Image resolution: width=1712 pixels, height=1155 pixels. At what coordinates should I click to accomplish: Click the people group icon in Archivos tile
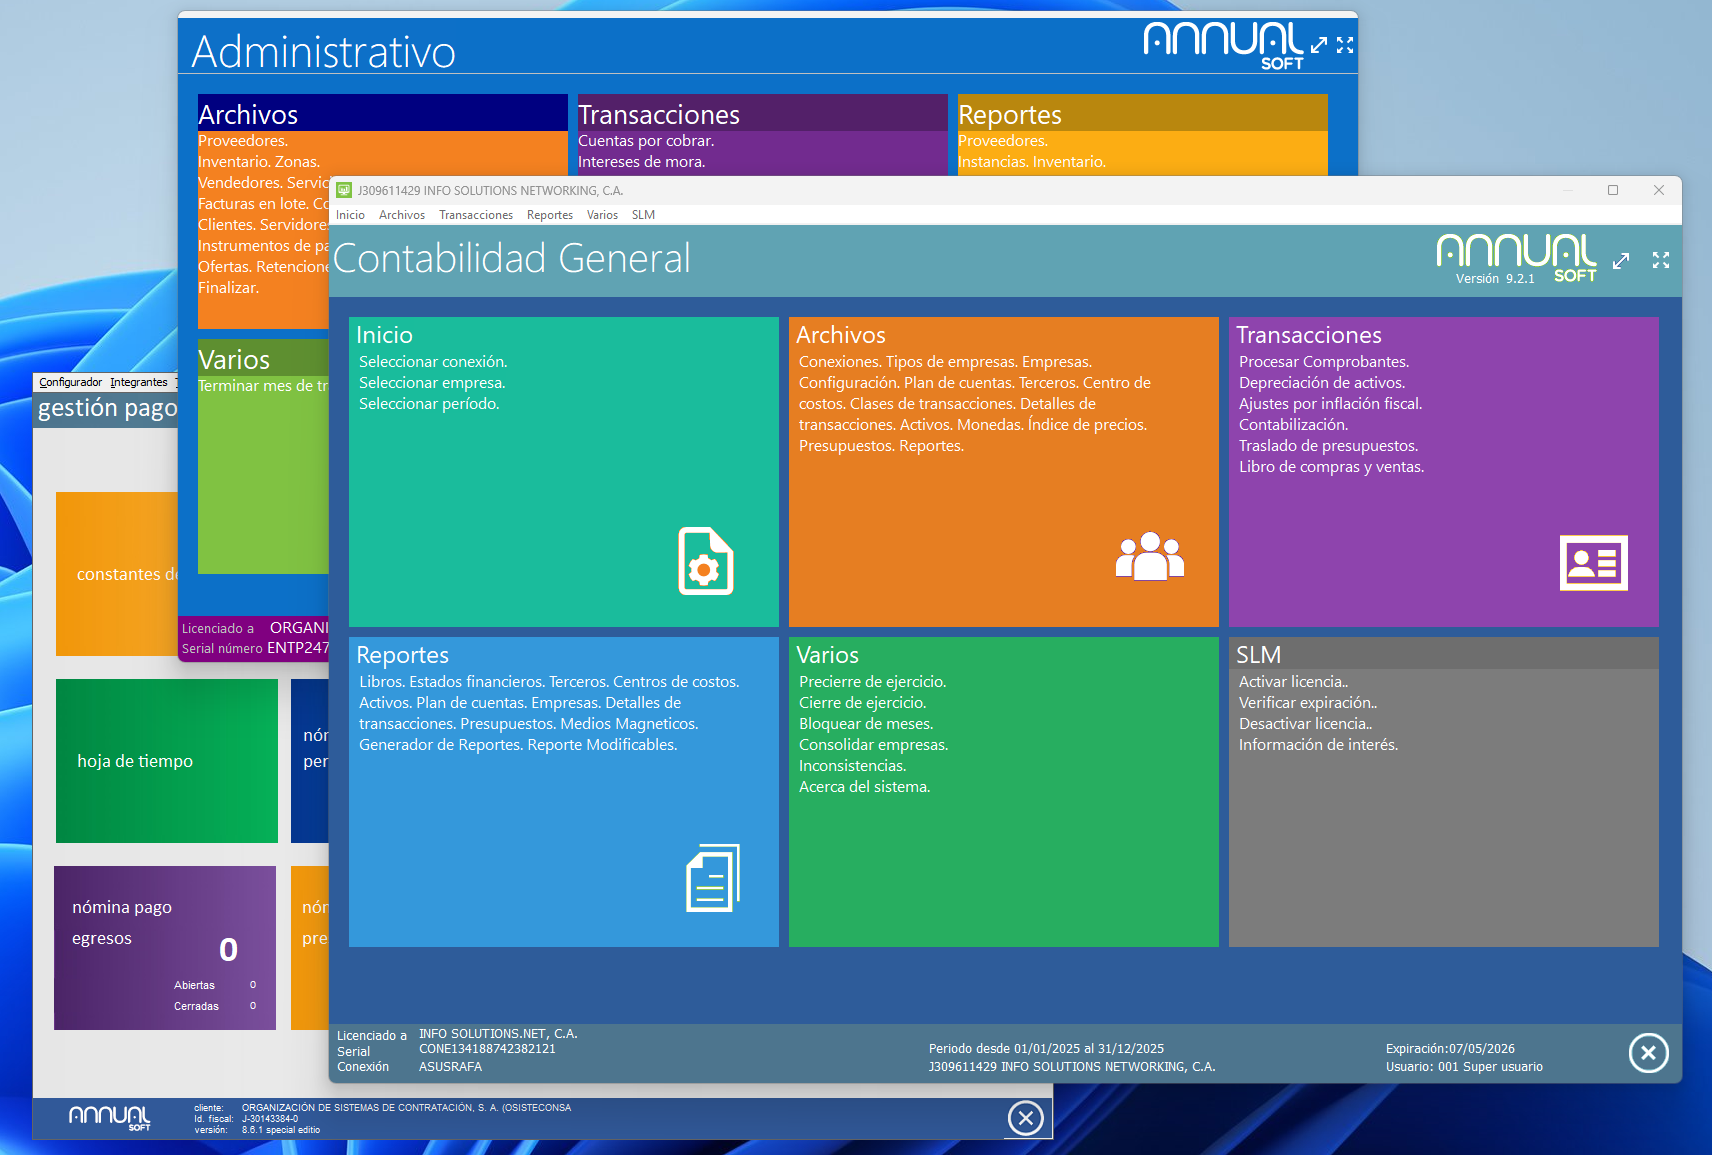1149,557
